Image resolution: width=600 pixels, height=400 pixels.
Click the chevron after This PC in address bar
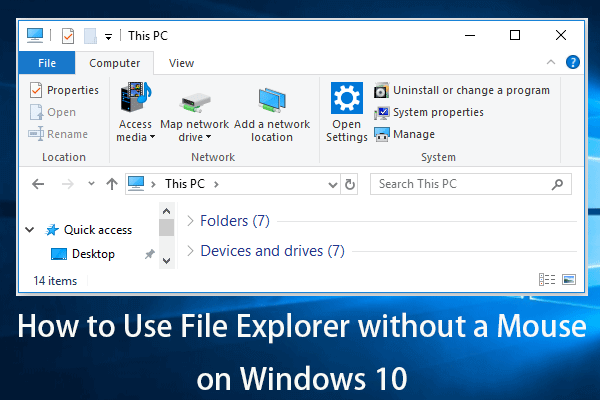tap(216, 184)
